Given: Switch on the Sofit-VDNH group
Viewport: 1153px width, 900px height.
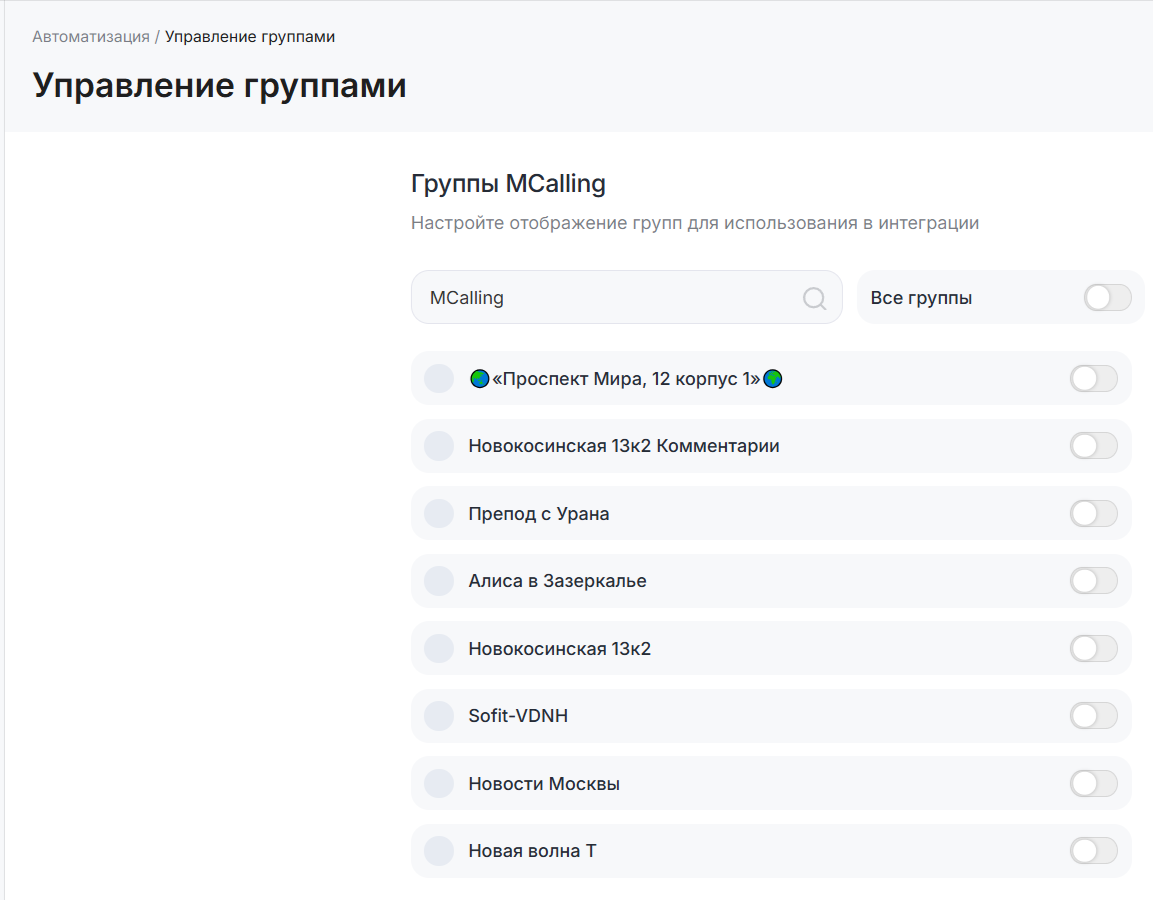Looking at the screenshot, I should pos(1093,716).
